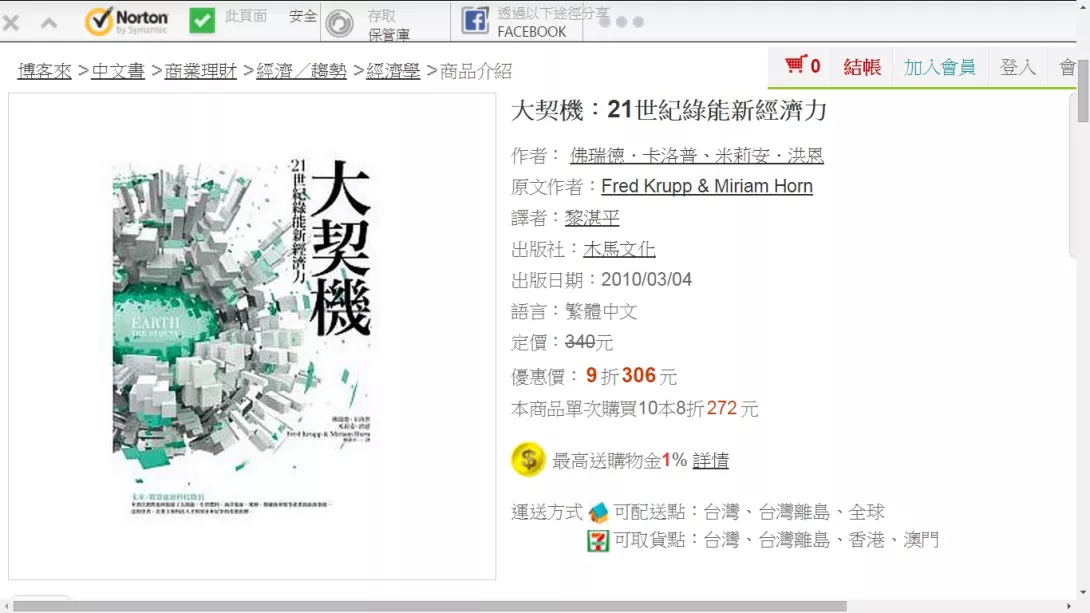Share via the Facebook icon

(475, 21)
